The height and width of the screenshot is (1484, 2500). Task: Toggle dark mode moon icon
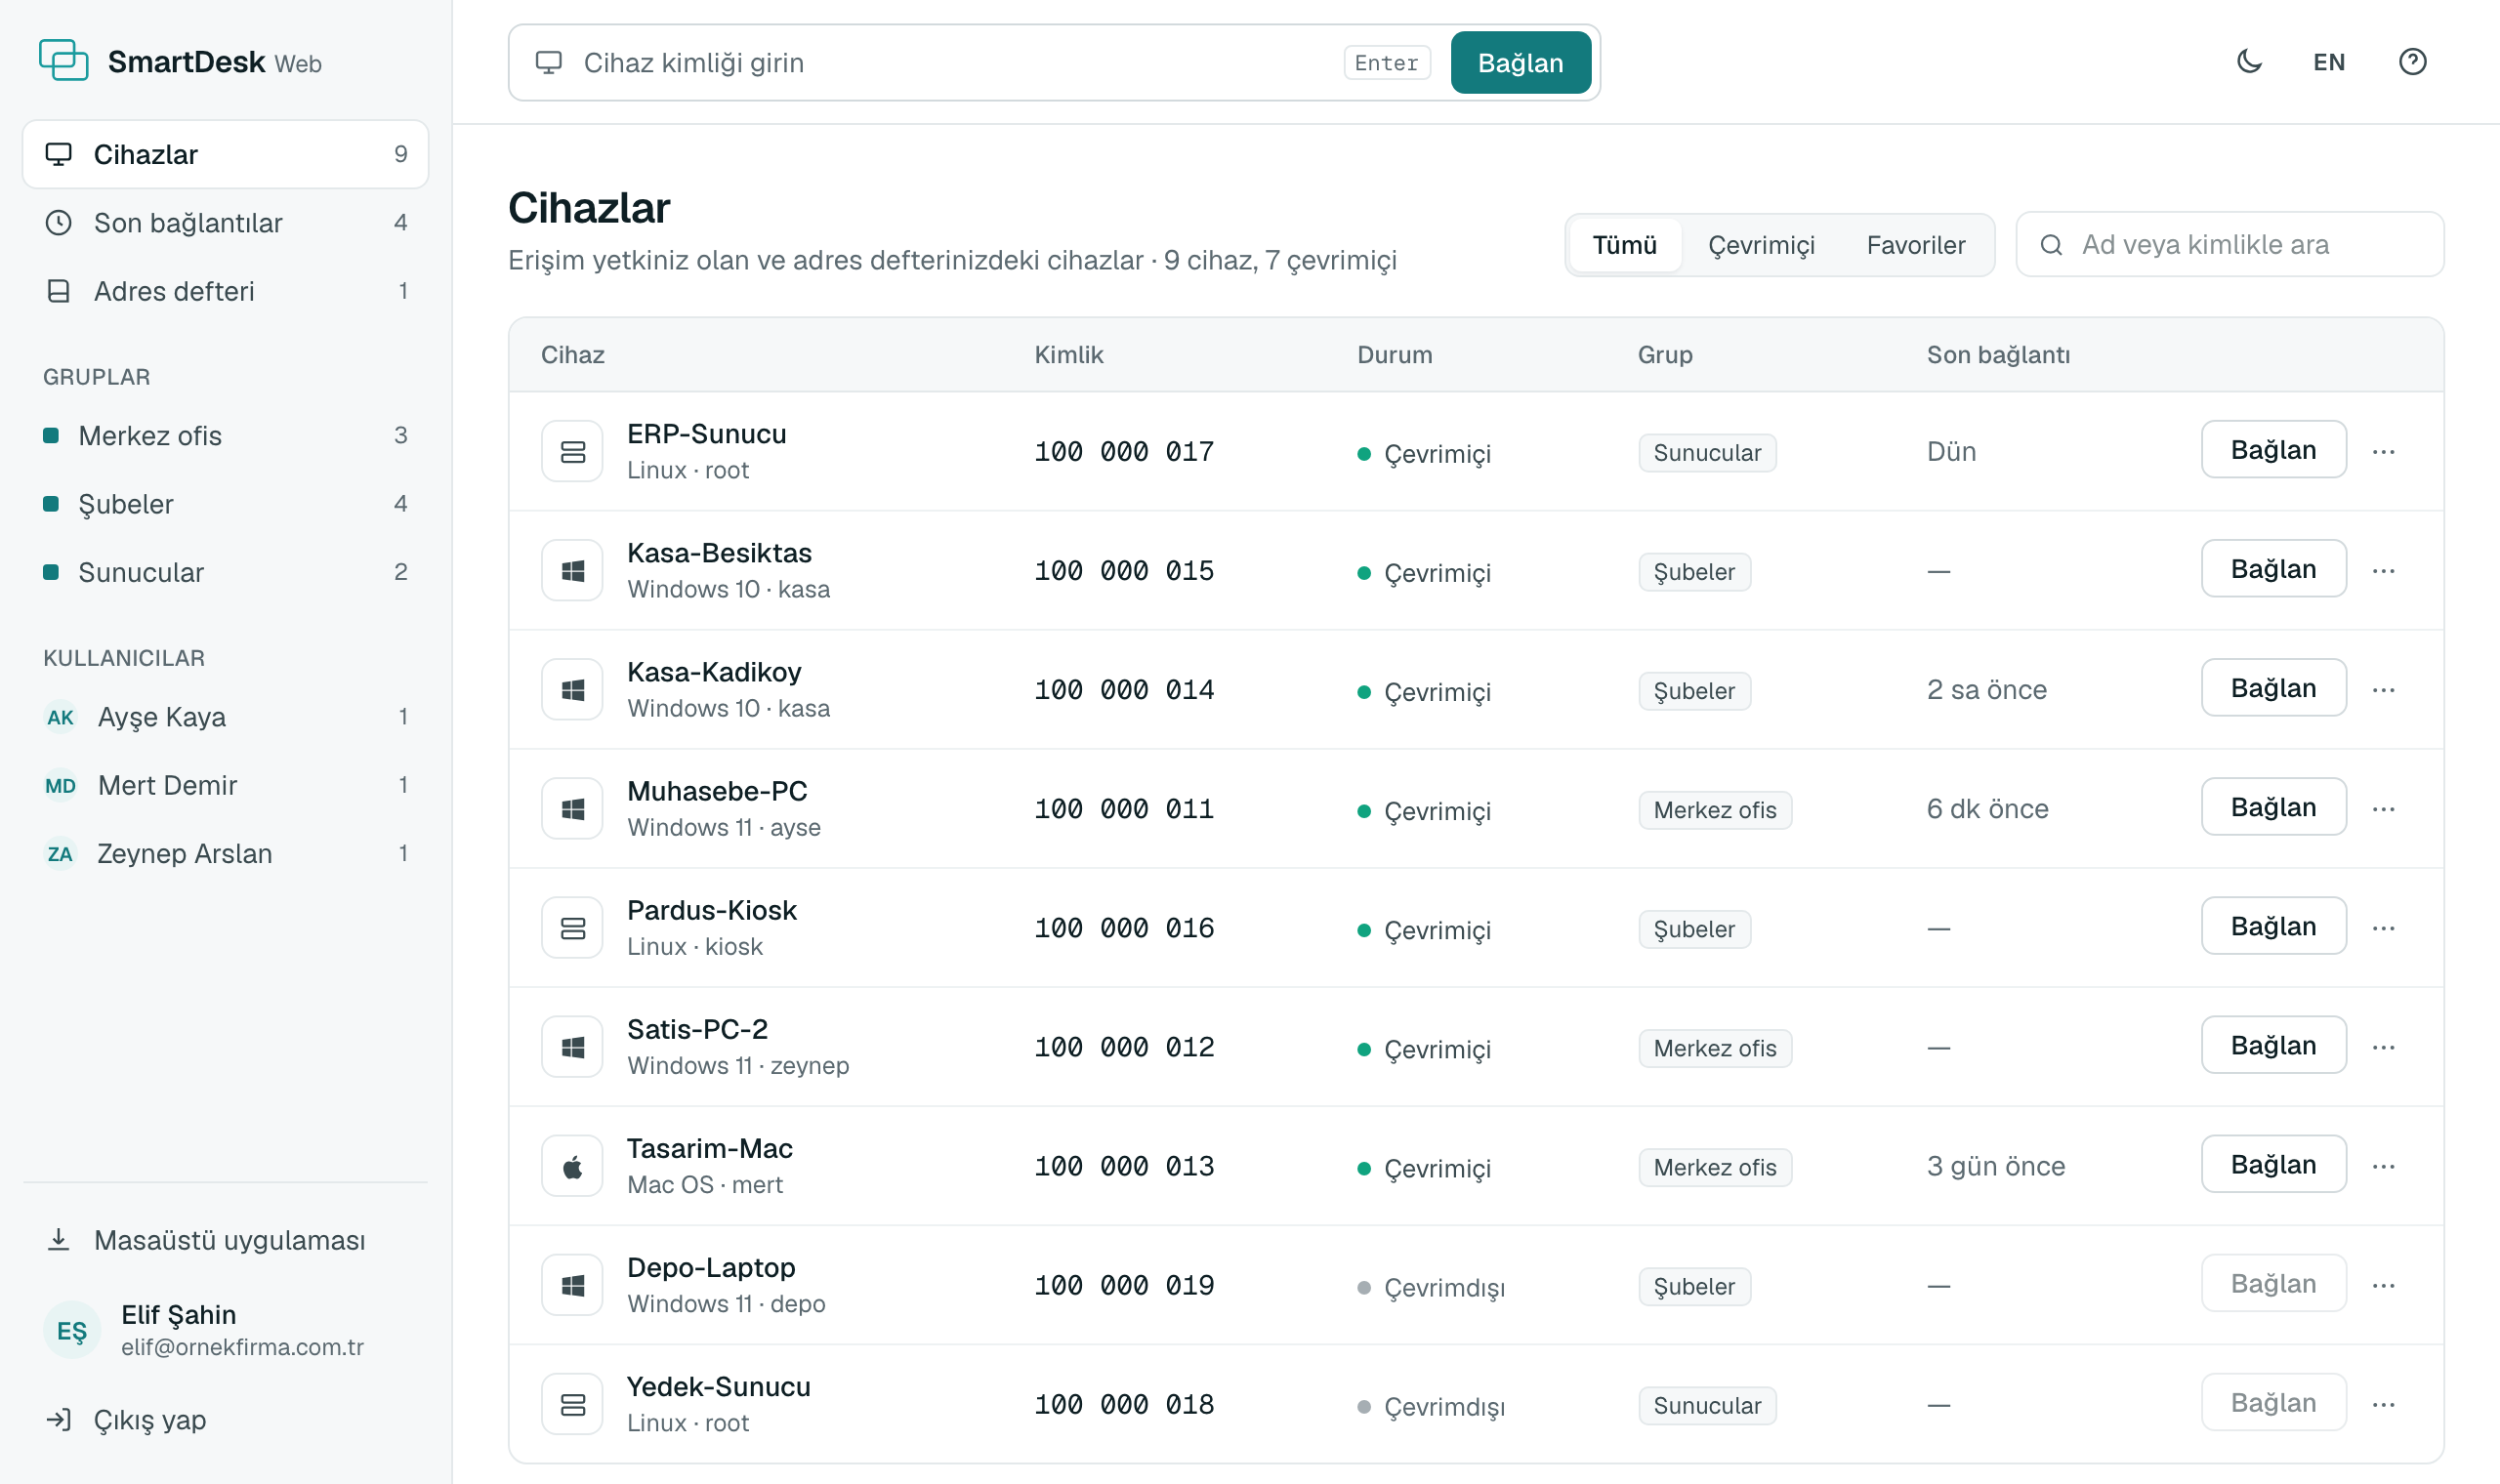[2249, 62]
